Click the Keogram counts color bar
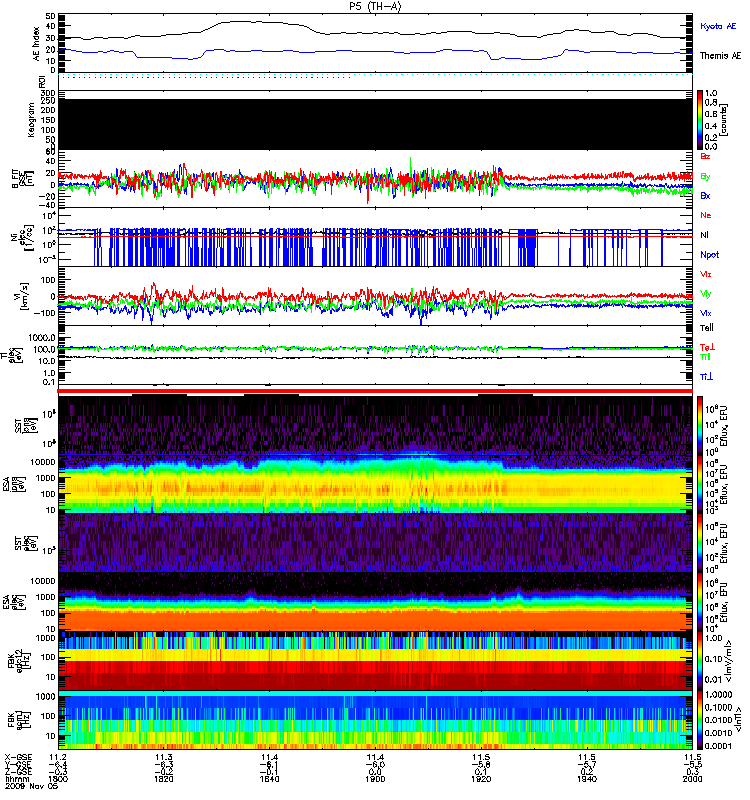Screen dimensions: 750x800 tap(700, 120)
